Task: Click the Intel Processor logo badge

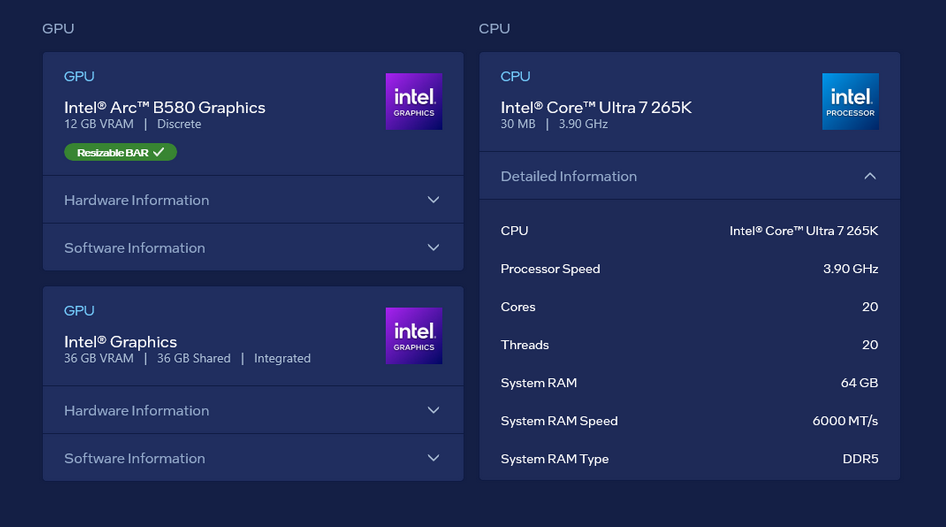Action: point(850,101)
